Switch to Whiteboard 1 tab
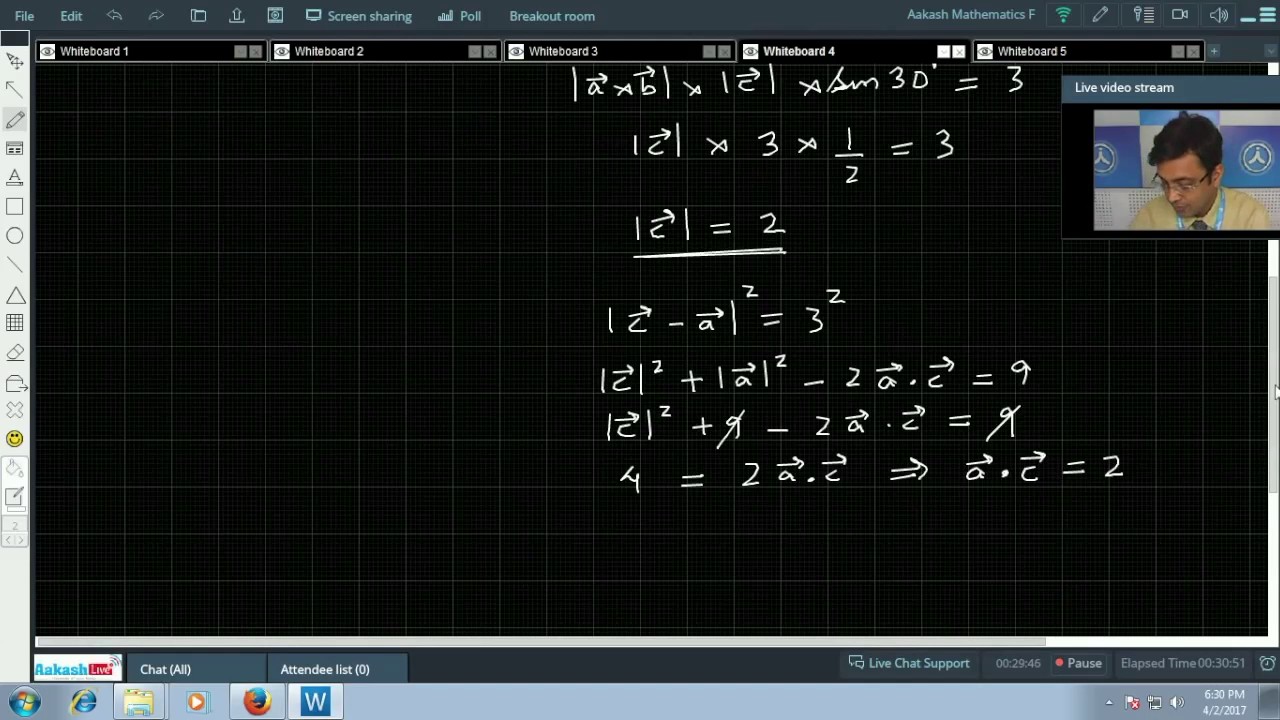This screenshot has height=720, width=1280. [94, 51]
